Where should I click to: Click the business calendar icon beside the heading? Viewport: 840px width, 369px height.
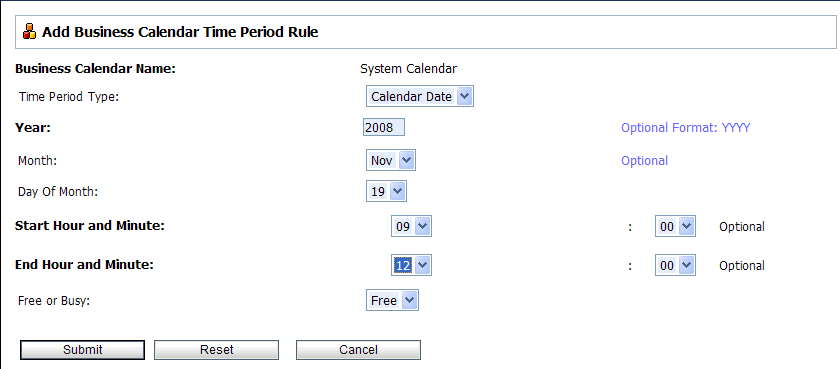tap(29, 32)
